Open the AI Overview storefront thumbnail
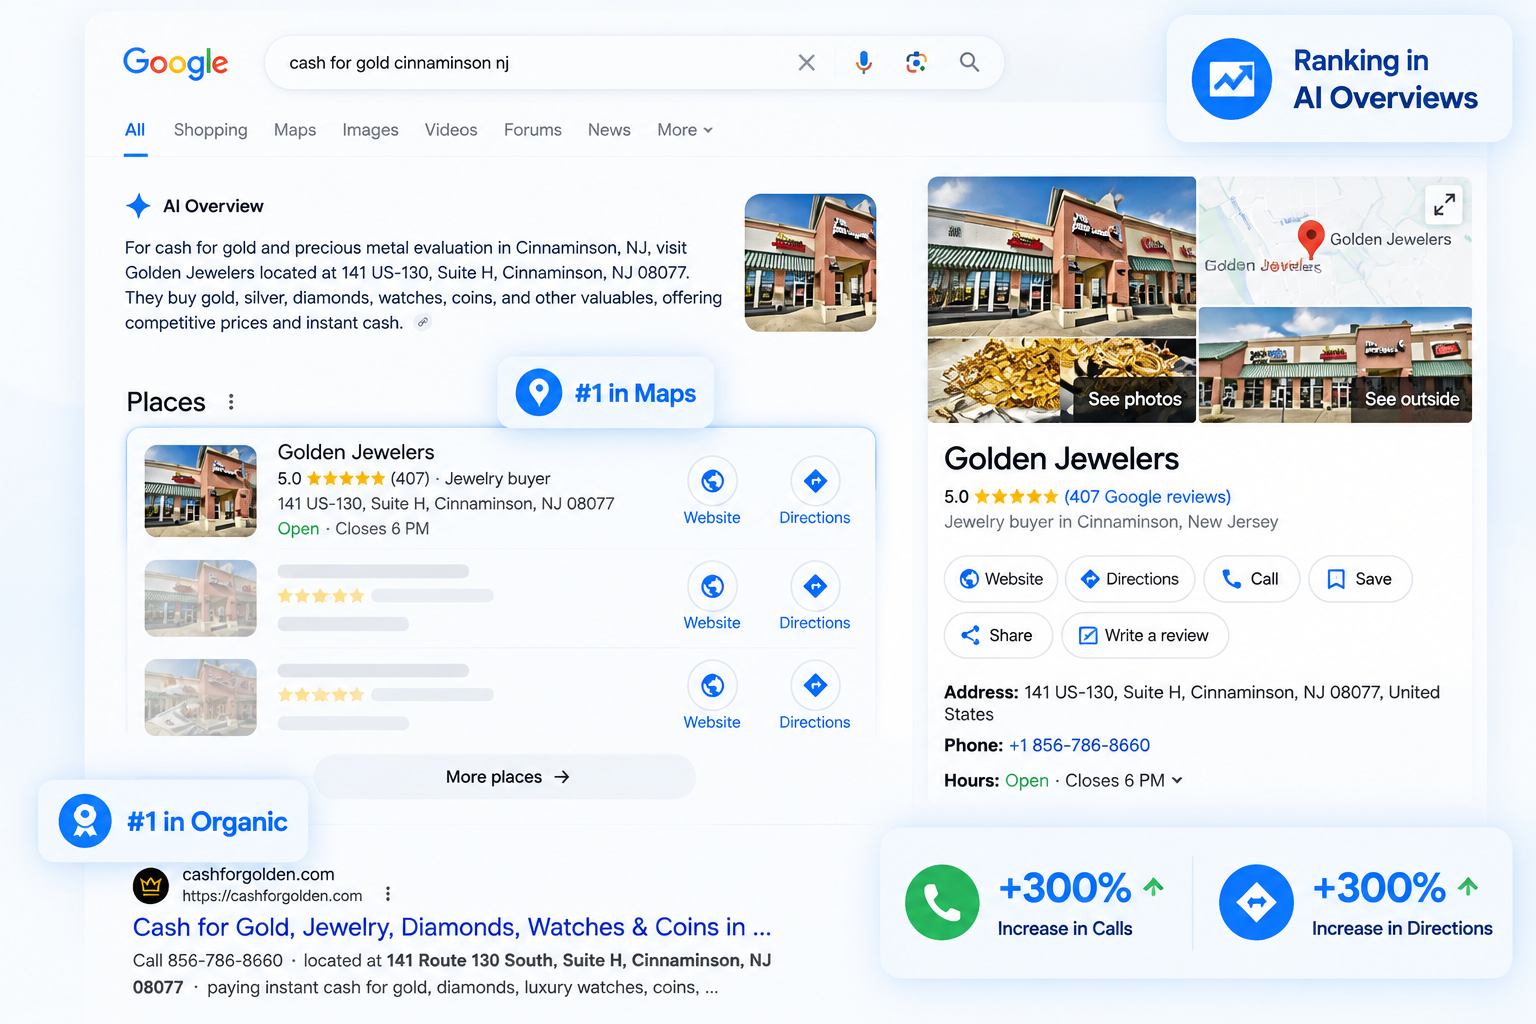Screen dimensions: 1536x1024 pos(810,262)
